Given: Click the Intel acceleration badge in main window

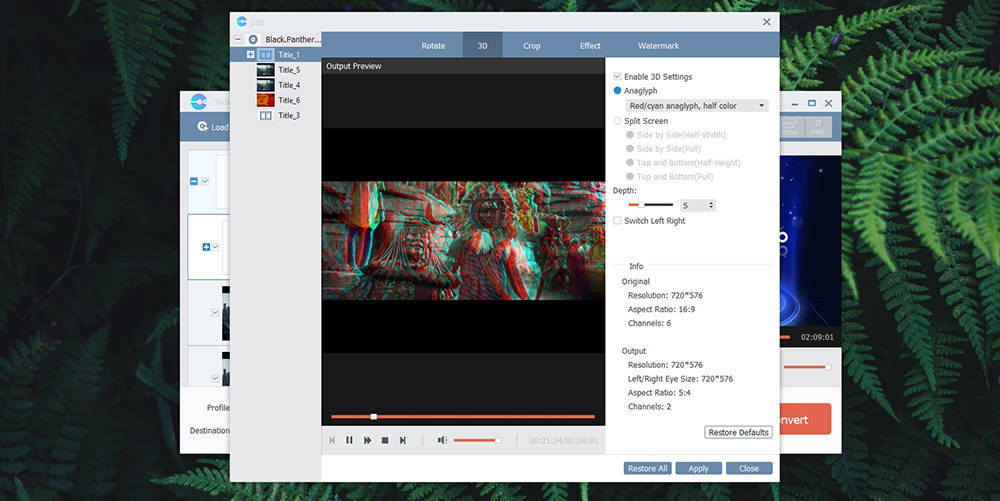Looking at the screenshot, I should tap(790, 127).
